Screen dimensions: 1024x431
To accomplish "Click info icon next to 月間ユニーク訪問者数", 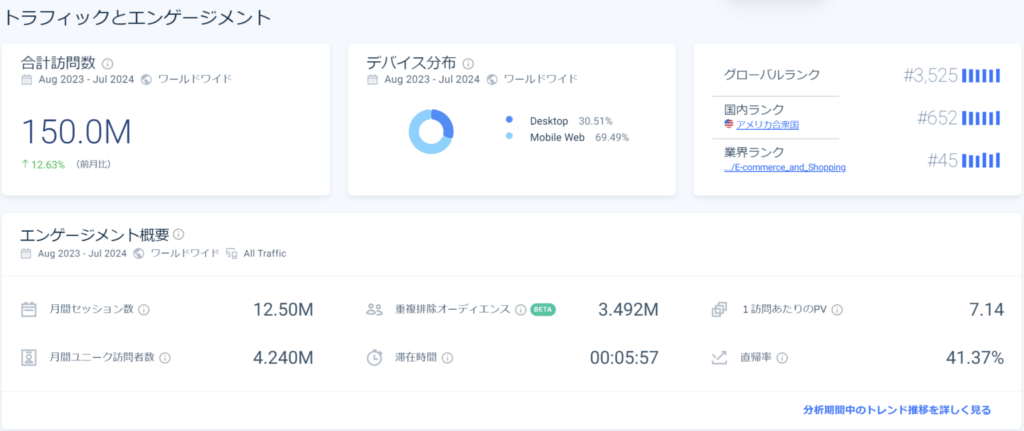I will pos(165,358).
